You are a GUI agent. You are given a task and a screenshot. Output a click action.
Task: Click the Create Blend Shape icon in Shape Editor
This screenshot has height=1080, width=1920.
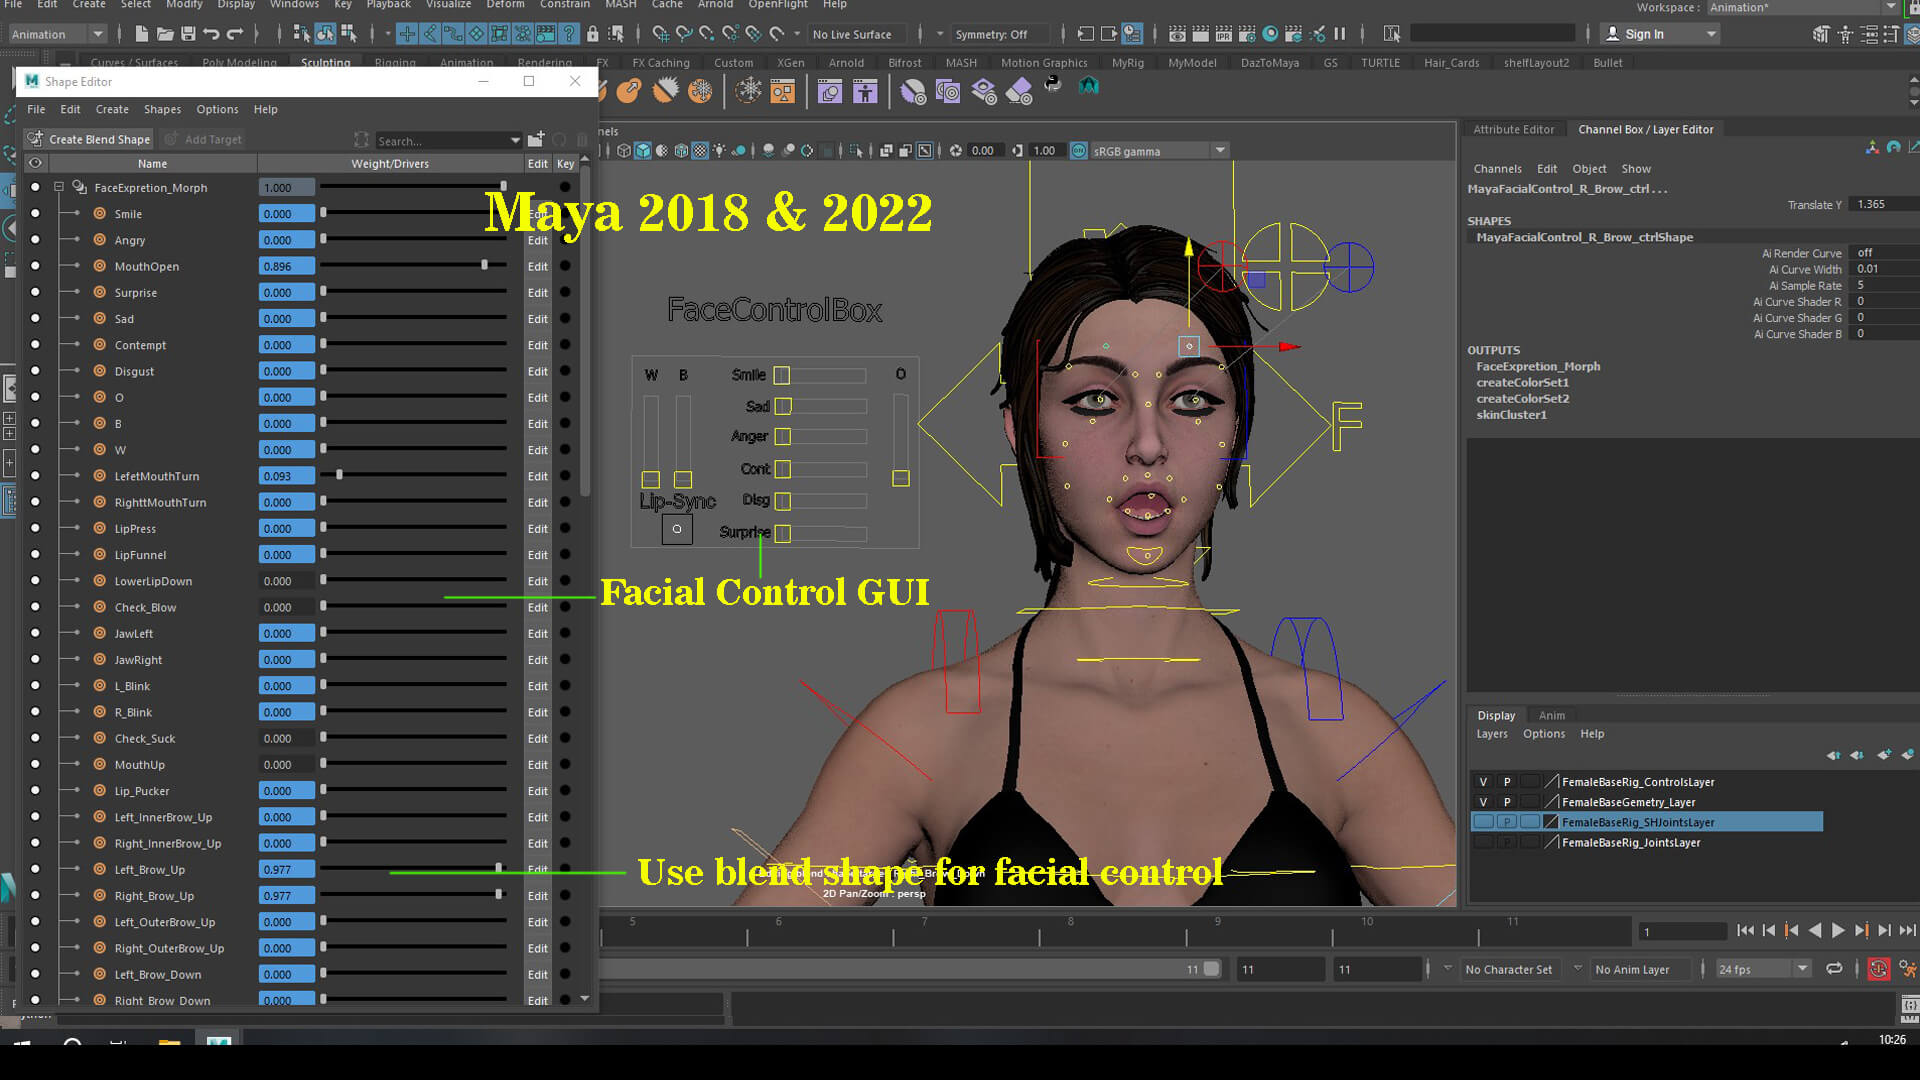pos(36,139)
